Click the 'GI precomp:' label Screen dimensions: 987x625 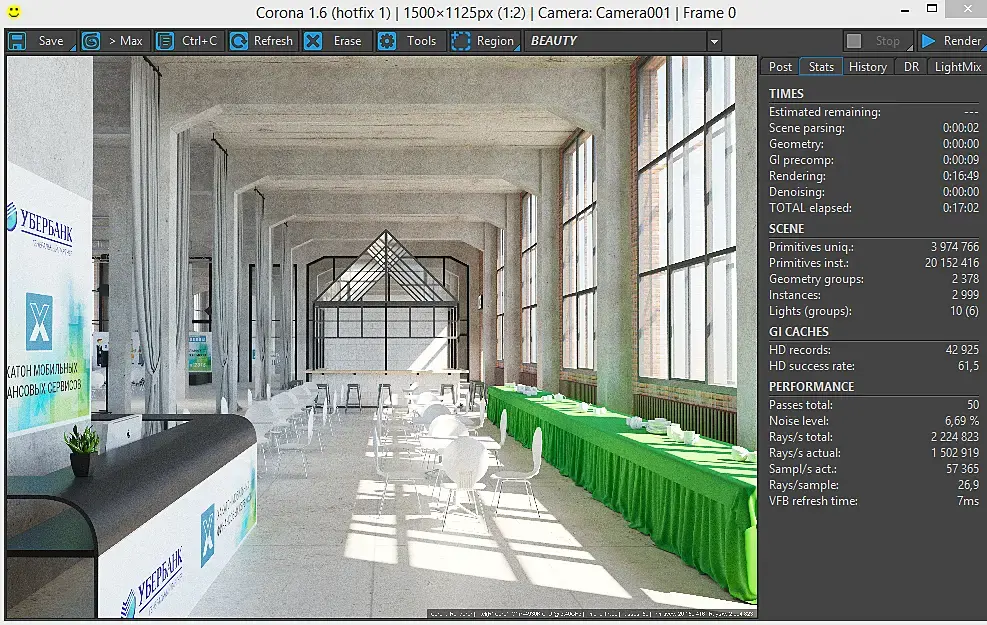tap(801, 160)
